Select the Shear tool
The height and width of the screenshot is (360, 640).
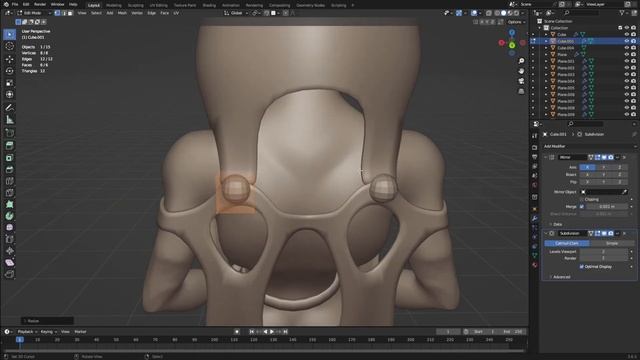pos(9,262)
